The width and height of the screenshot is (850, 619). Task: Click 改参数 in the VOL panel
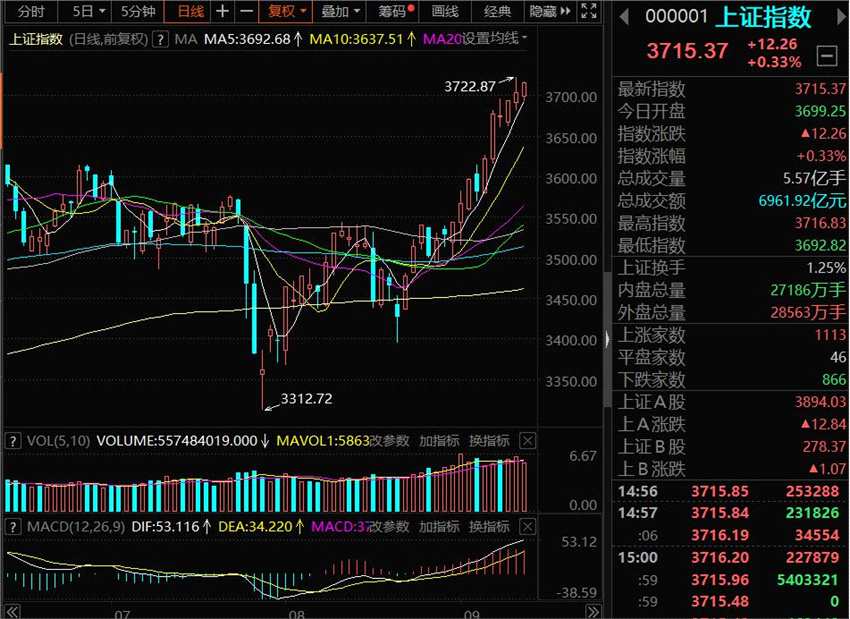pos(389,440)
